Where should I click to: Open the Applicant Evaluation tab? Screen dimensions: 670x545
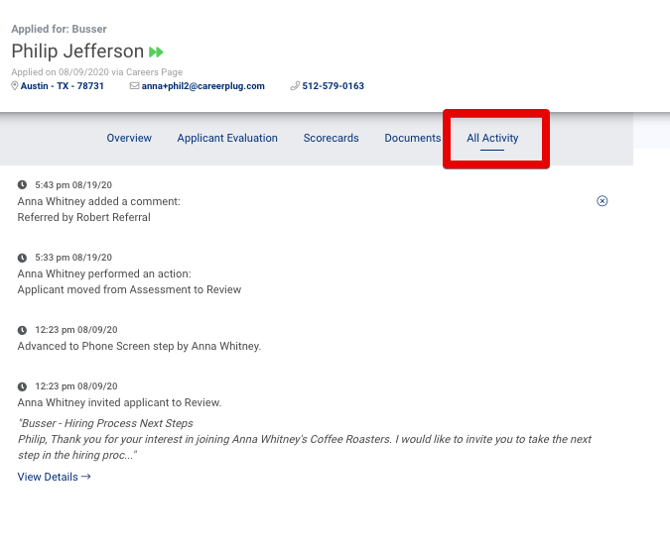pyautogui.click(x=227, y=138)
